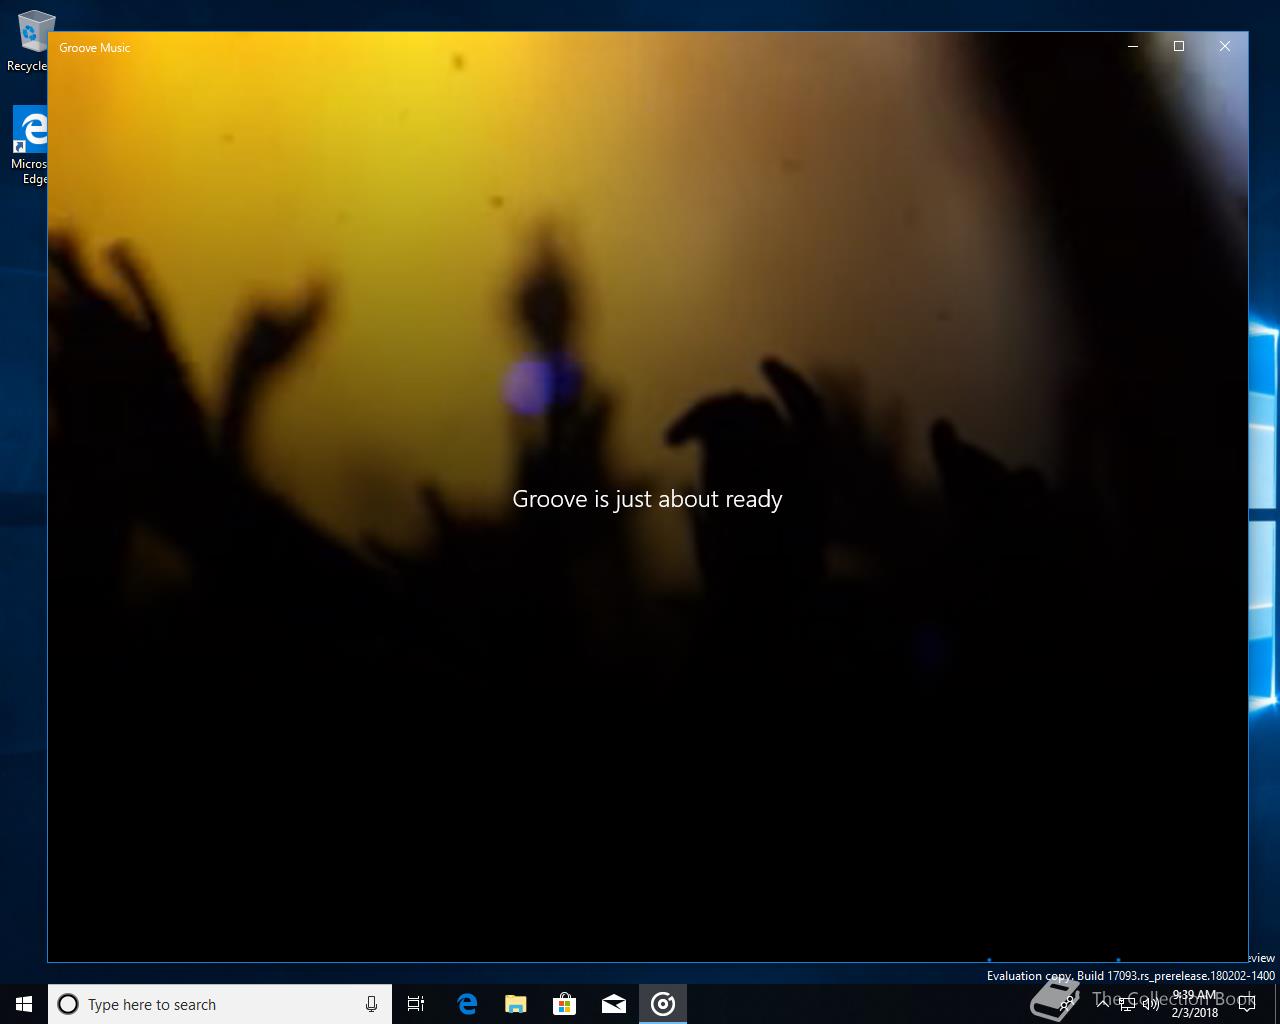Open the Action Center notifications icon
Screen dimensions: 1280x1024
1246,1004
